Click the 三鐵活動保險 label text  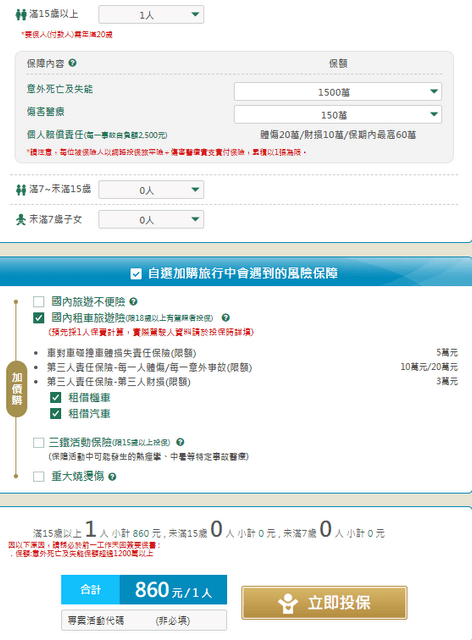109,442
